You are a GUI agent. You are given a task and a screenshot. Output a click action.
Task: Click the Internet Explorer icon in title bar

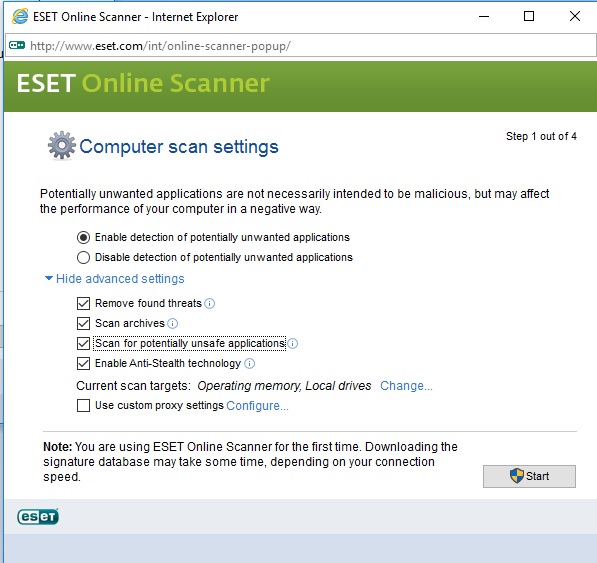click(20, 17)
